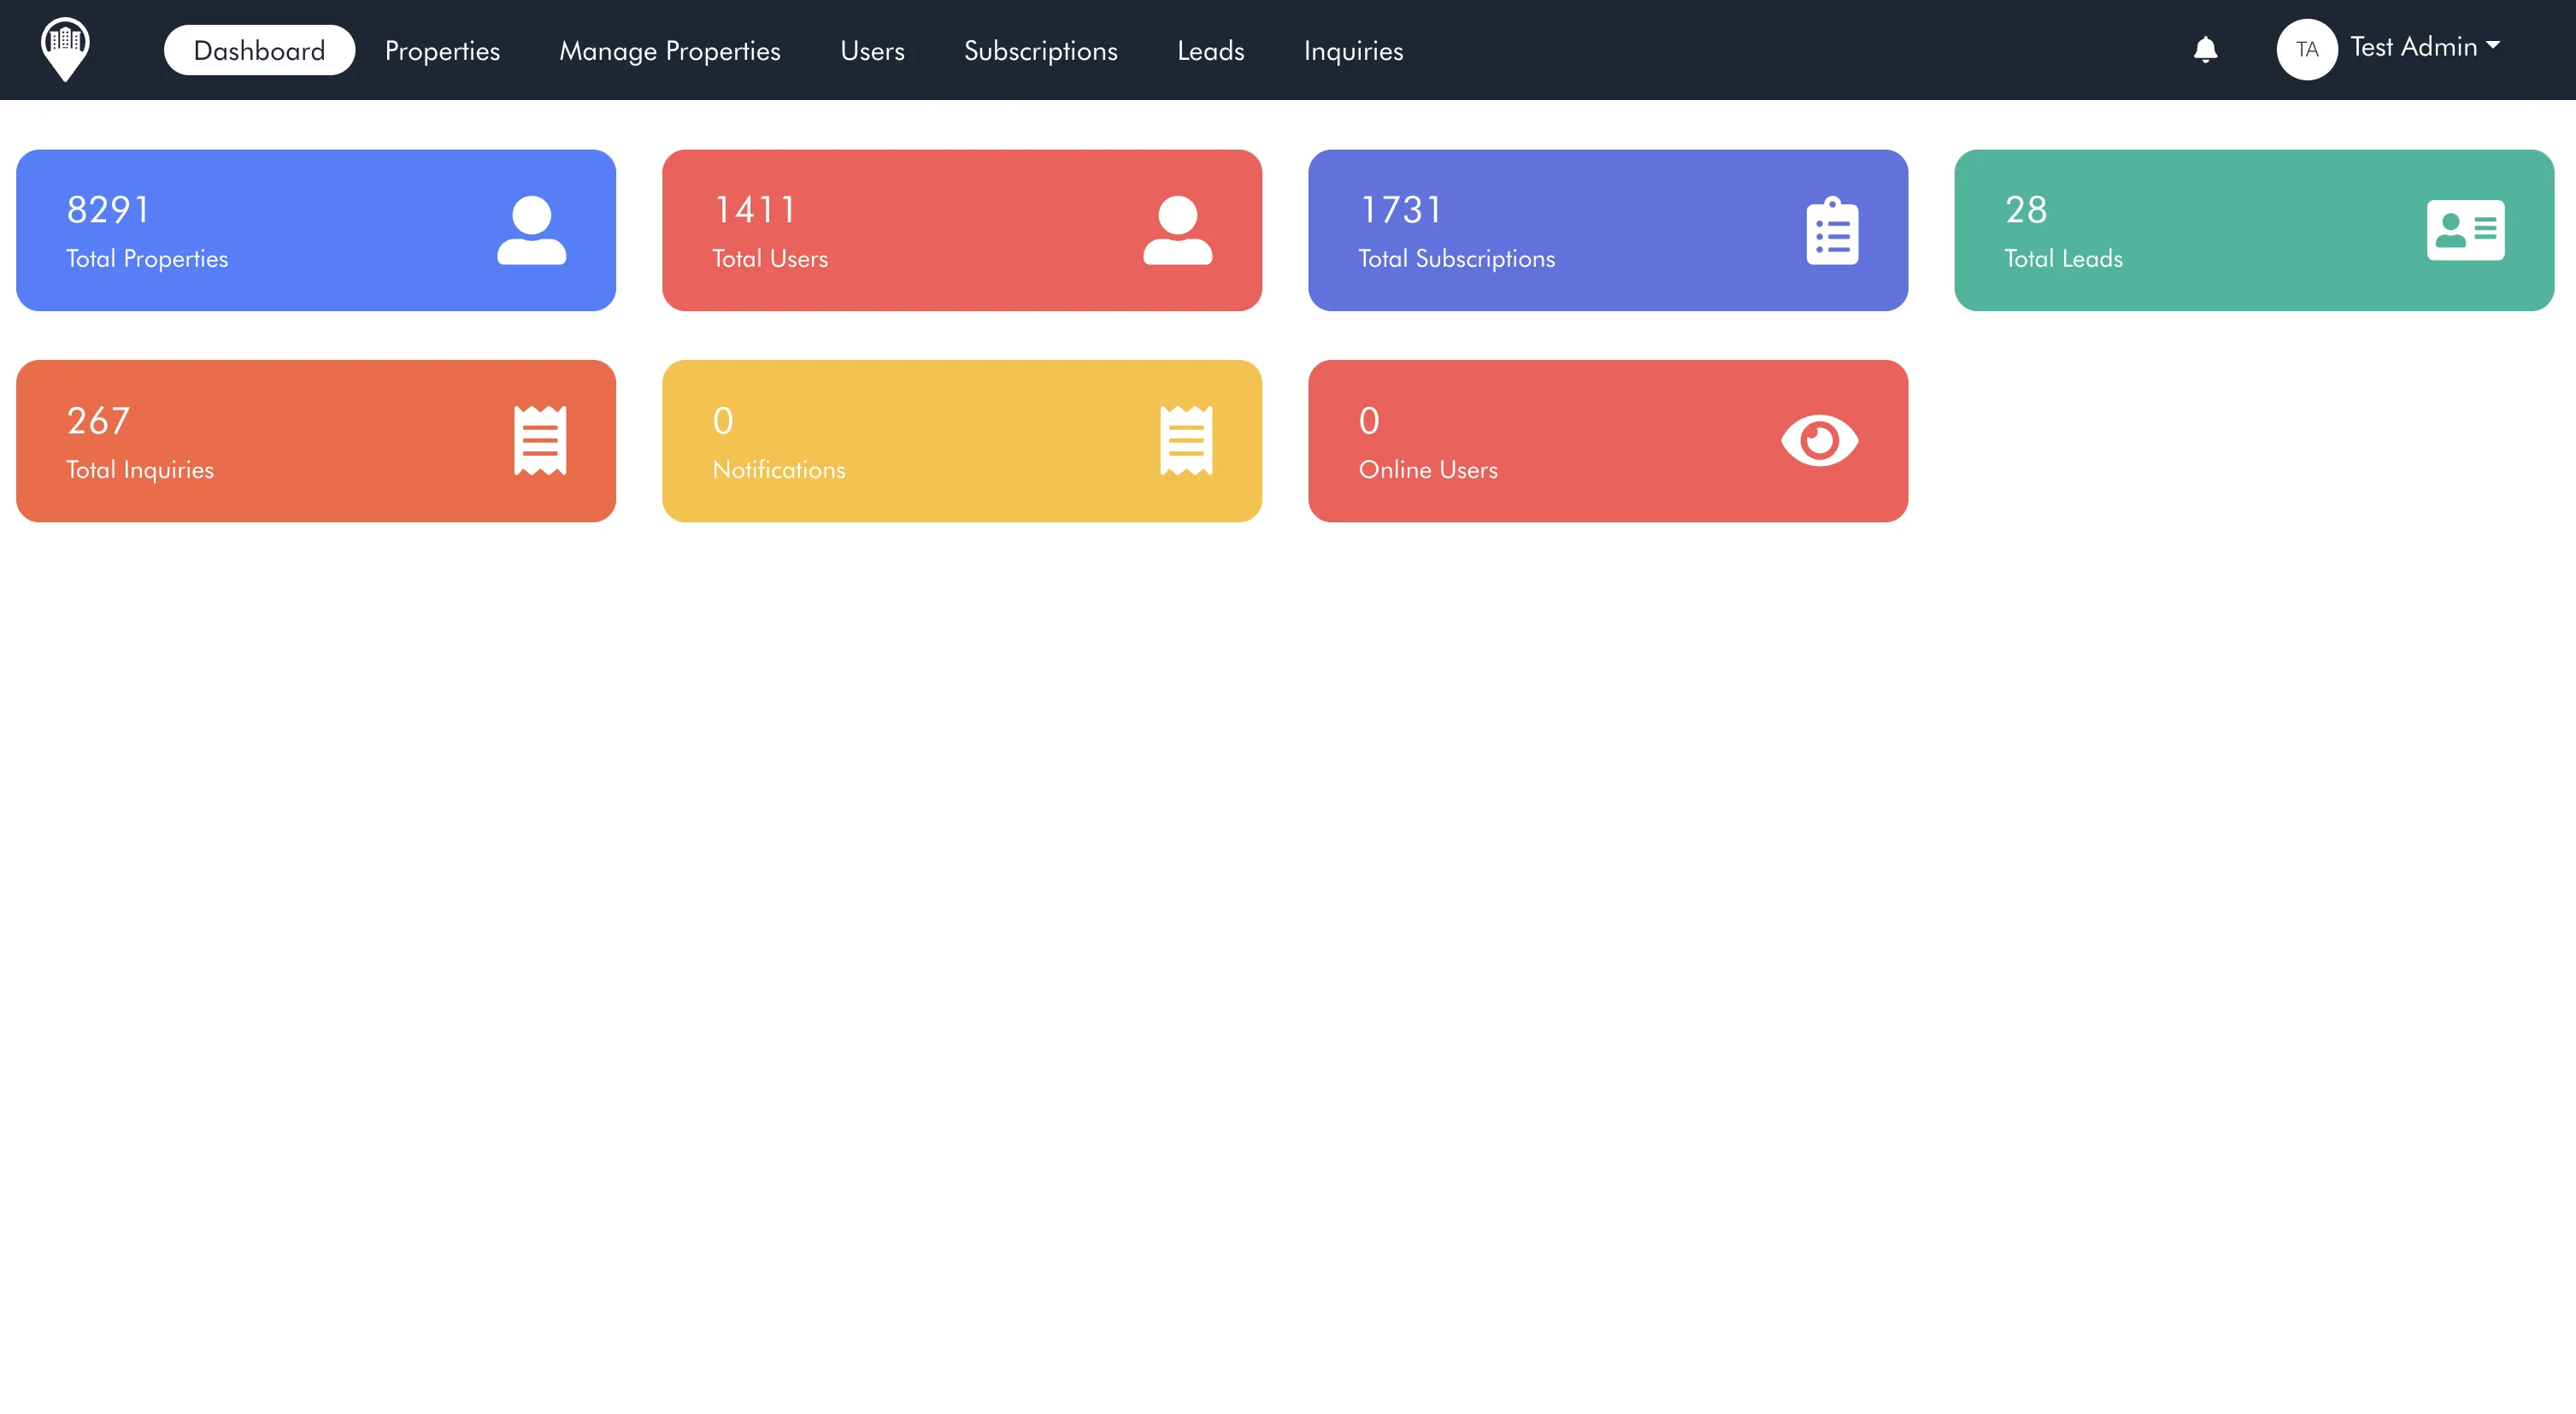Navigate to the Users section
The height and width of the screenshot is (1414, 2576).
[872, 50]
